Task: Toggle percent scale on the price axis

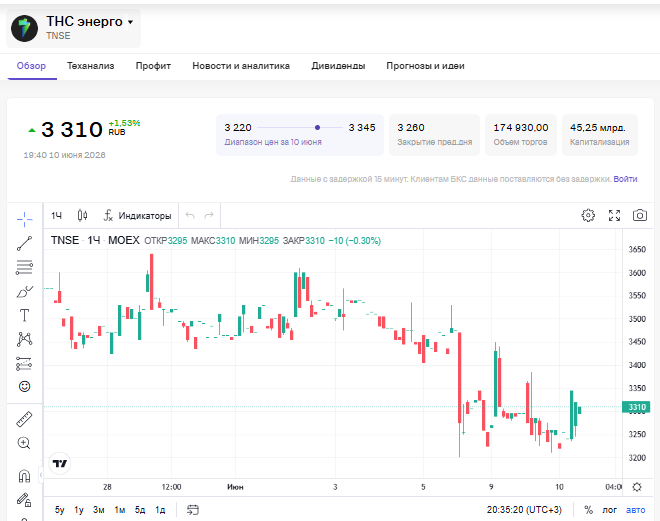Action: pyautogui.click(x=588, y=510)
